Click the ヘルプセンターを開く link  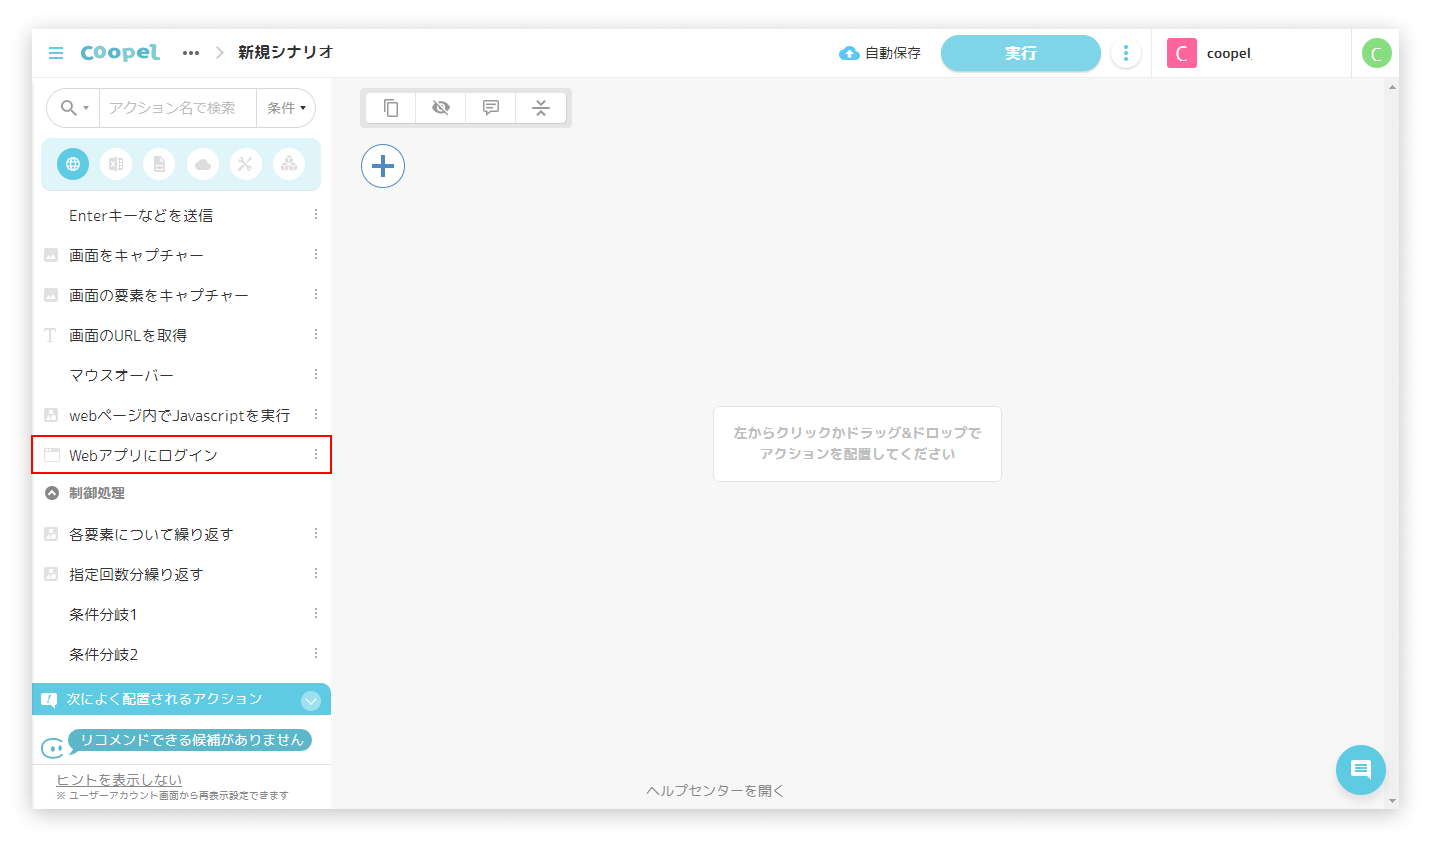coord(715,790)
